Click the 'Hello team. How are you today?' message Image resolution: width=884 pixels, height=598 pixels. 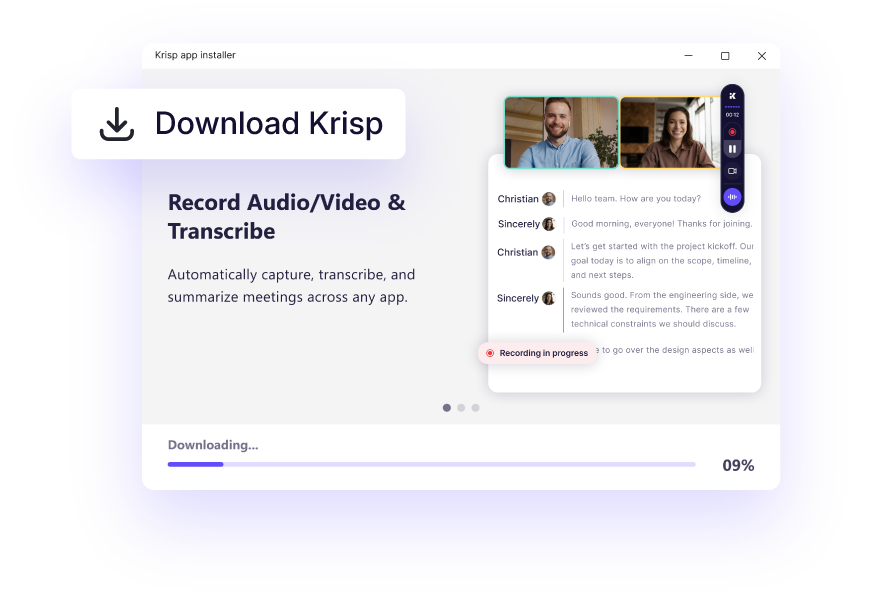[x=636, y=199]
